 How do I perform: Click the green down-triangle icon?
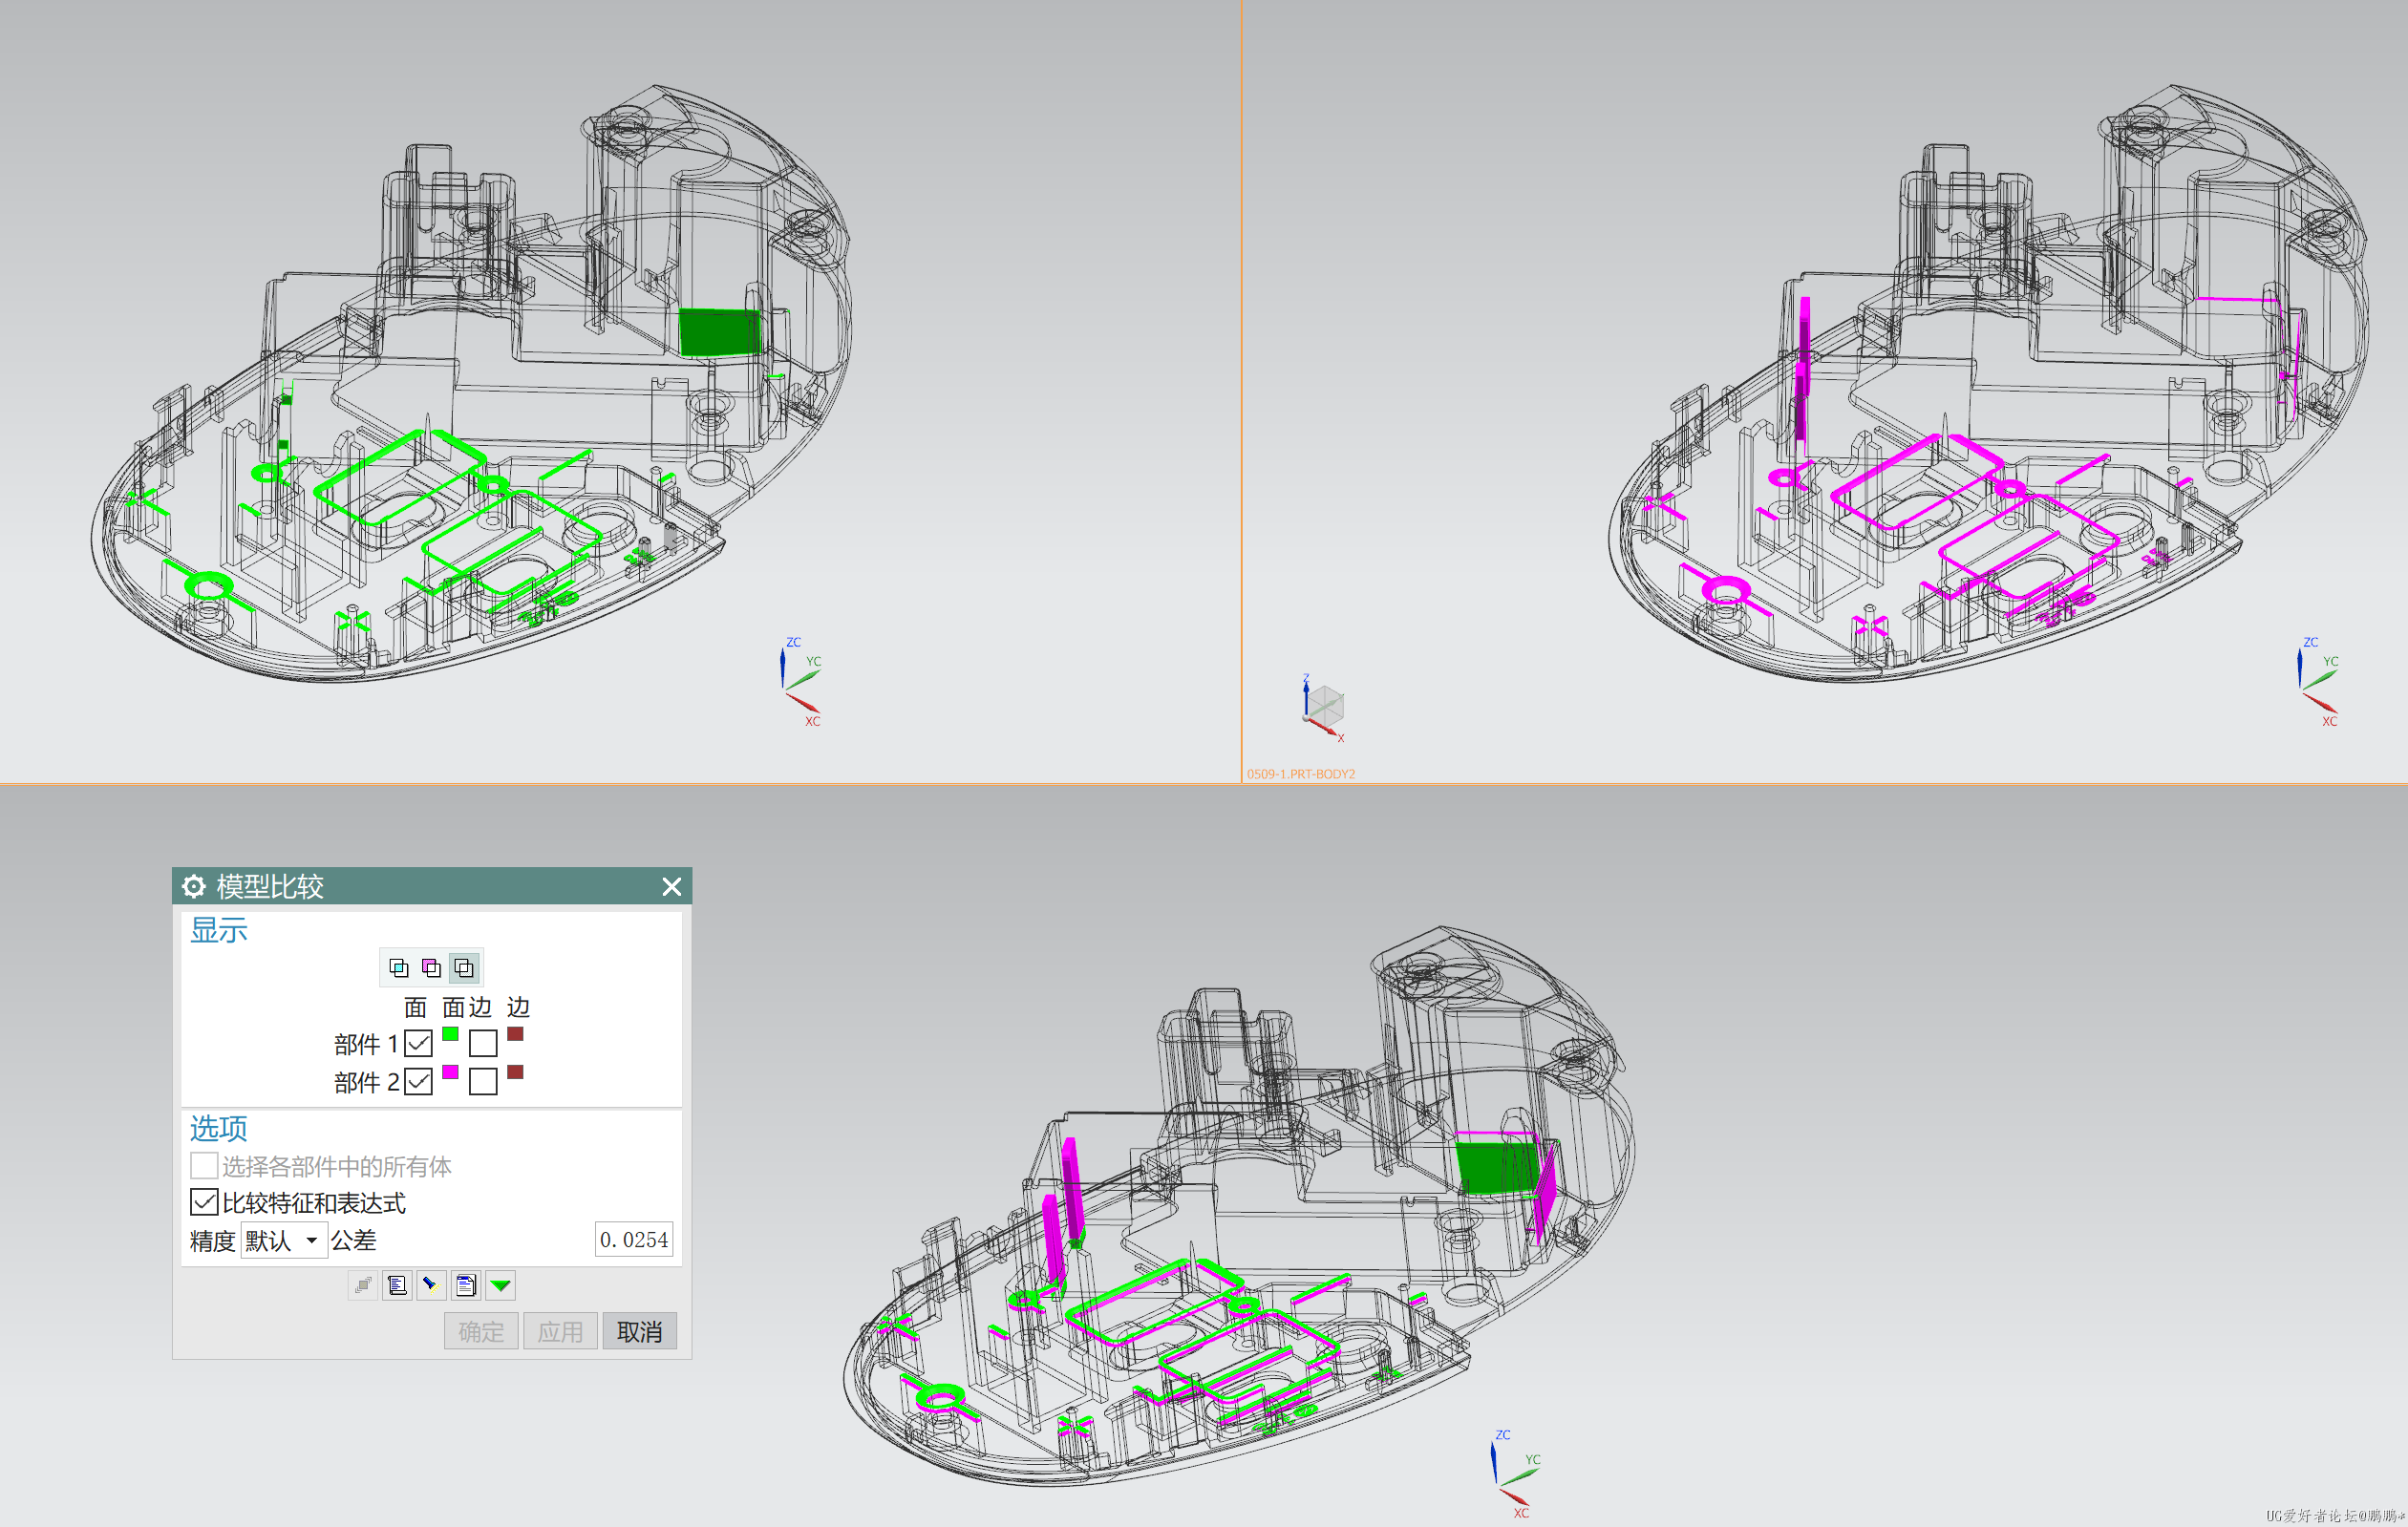pos(500,1285)
